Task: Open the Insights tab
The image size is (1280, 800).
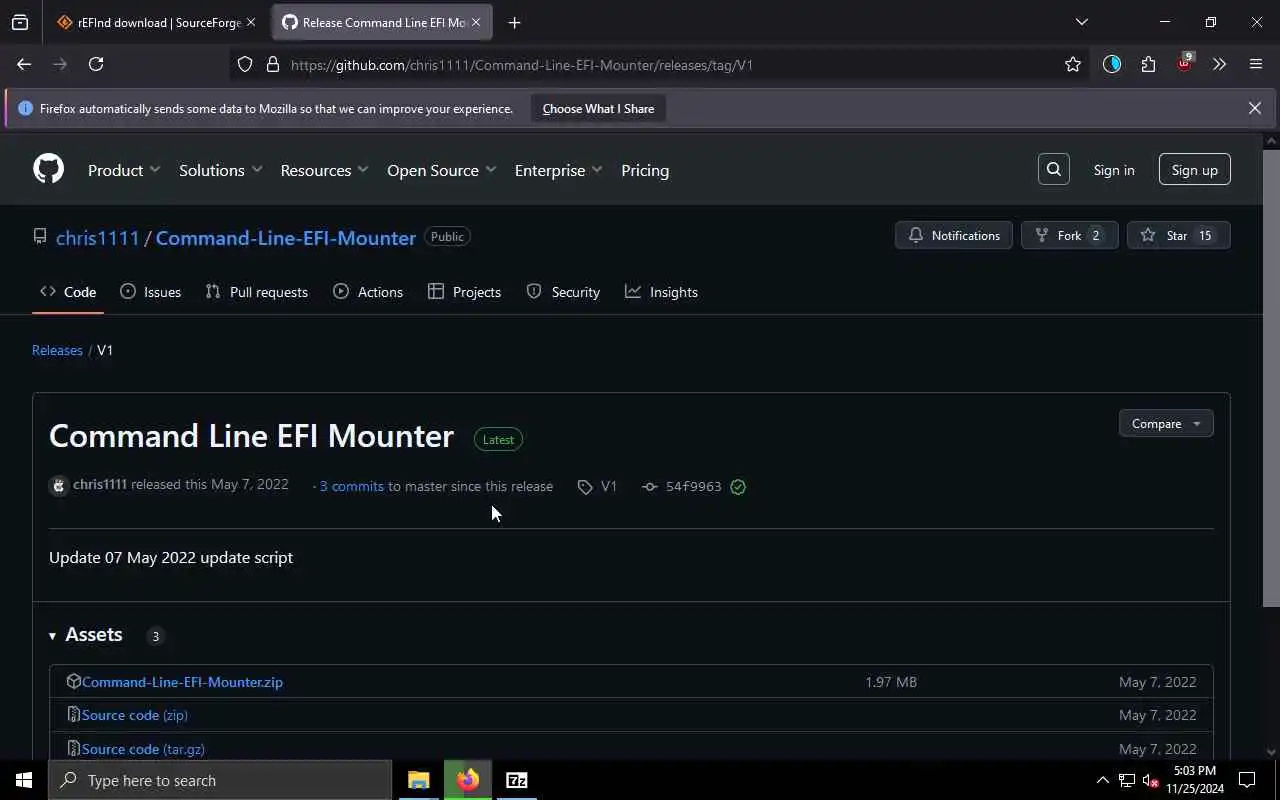Action: pos(661,292)
